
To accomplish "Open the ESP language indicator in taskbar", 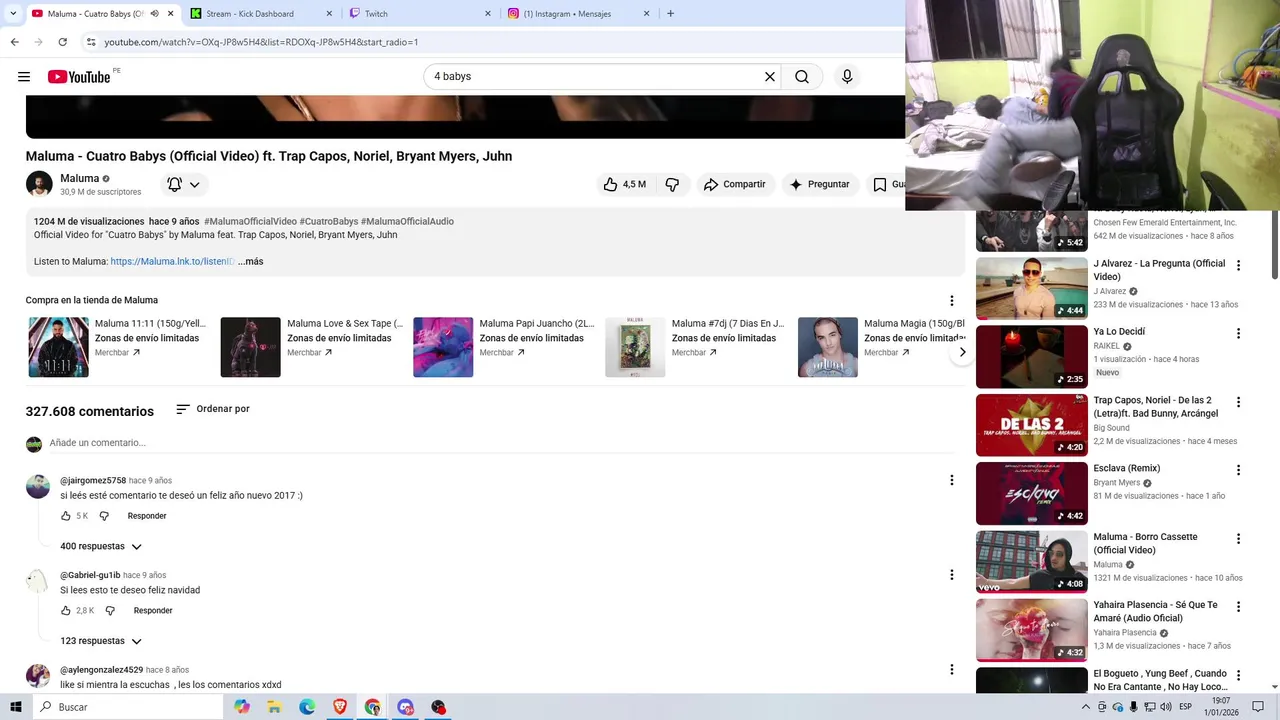I will coord(1186,707).
